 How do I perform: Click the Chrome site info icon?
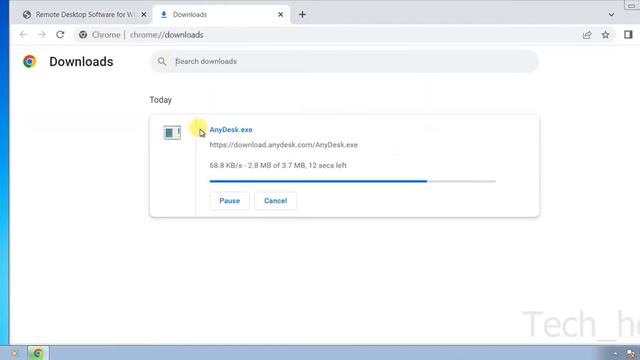tap(83, 35)
